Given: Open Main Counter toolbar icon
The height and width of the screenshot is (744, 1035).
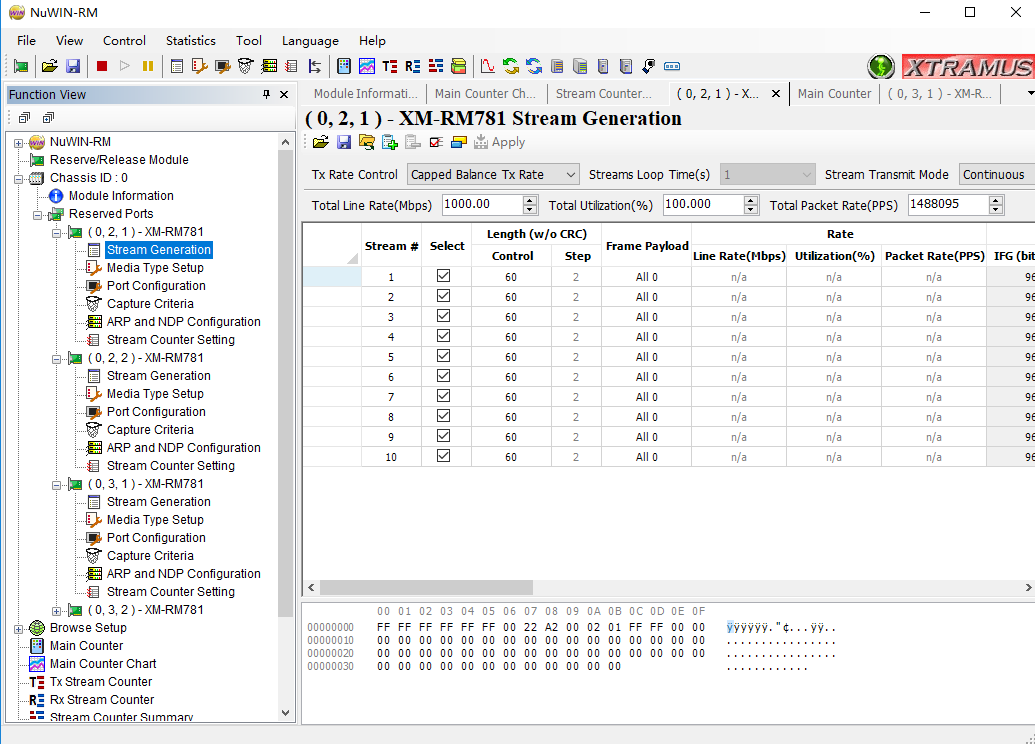Looking at the screenshot, I should click(344, 66).
